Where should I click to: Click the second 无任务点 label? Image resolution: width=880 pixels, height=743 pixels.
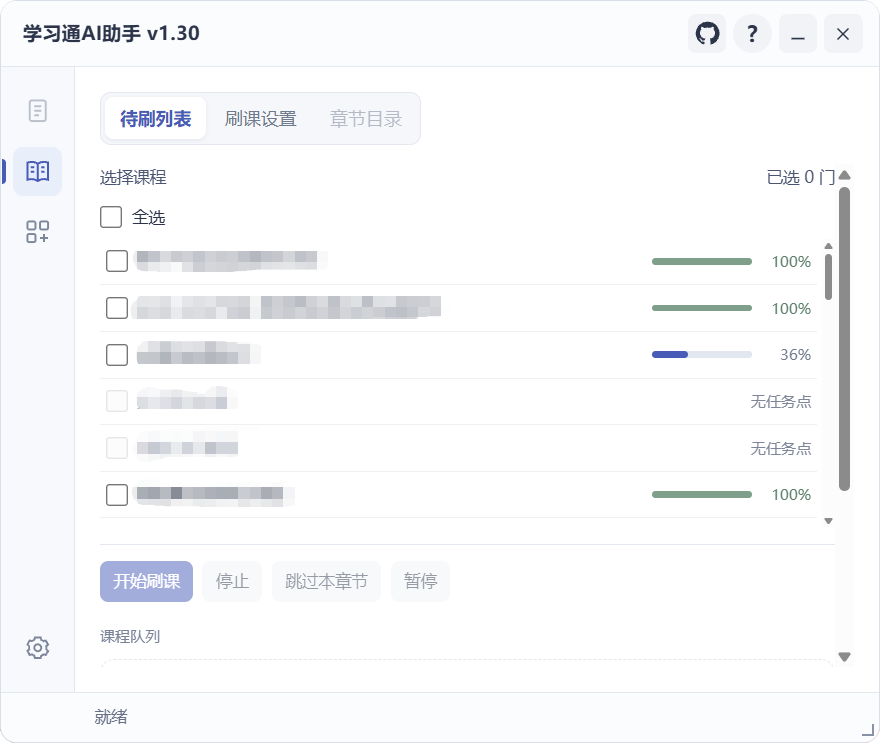[x=781, y=448]
